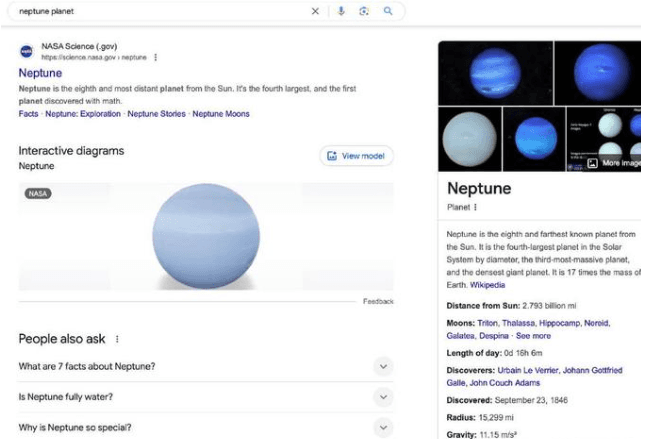Open People also ask options menu

[117, 339]
